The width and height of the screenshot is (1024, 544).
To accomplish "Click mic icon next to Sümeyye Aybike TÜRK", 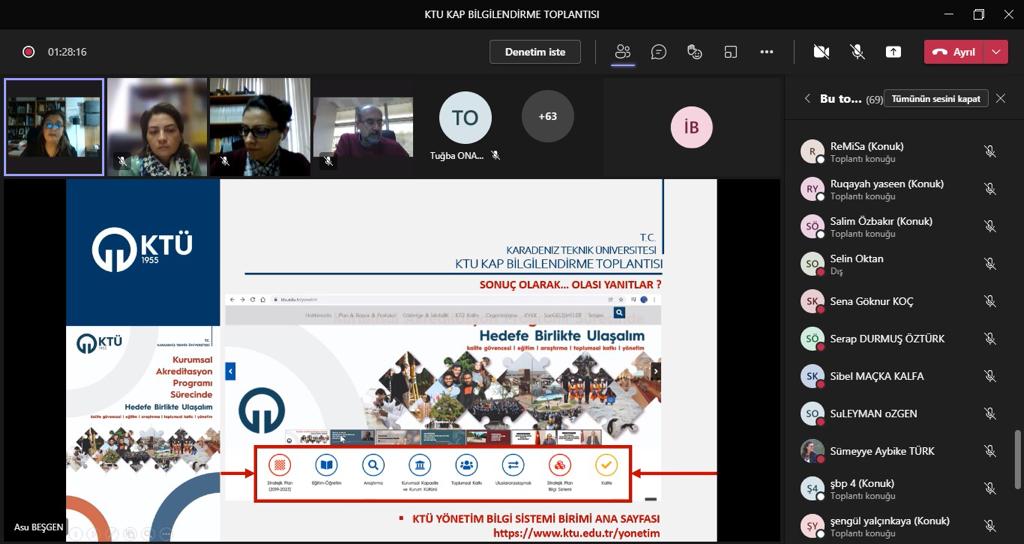I will coord(990,451).
